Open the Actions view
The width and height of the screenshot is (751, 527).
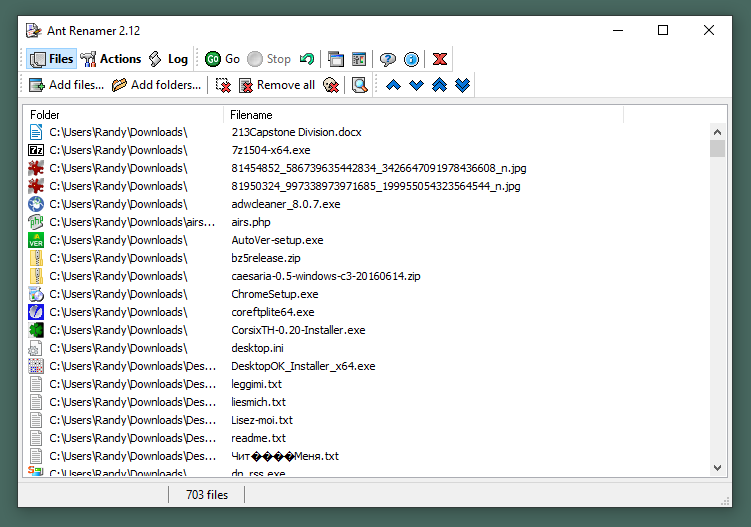(111, 59)
